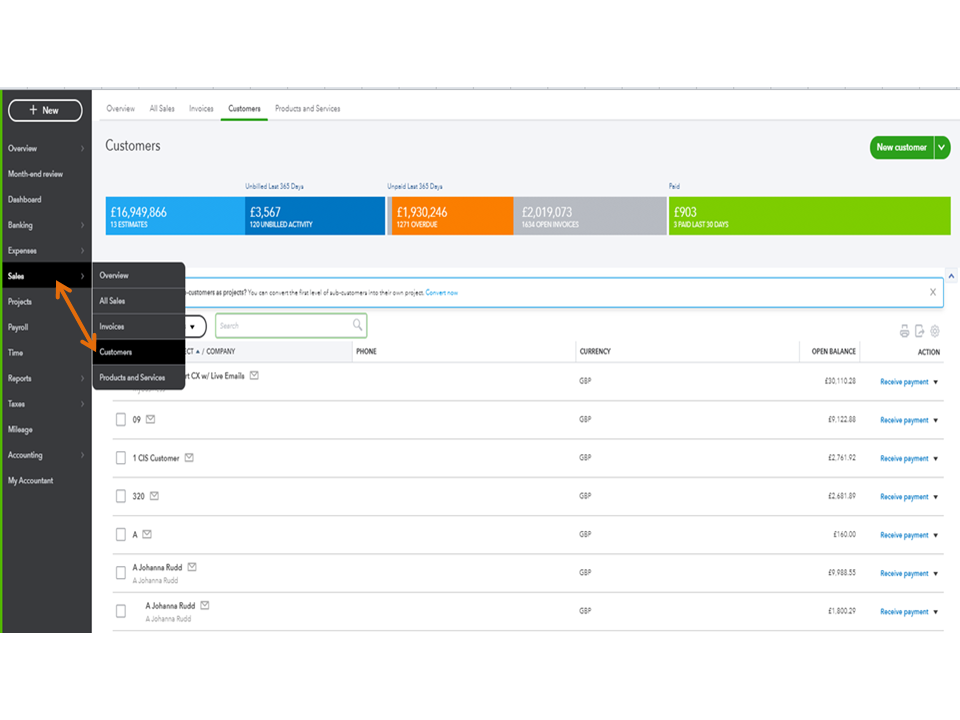This screenshot has height=720, width=960.
Task: Open action dropdown for the £9,988.55 row
Action: (x=936, y=574)
